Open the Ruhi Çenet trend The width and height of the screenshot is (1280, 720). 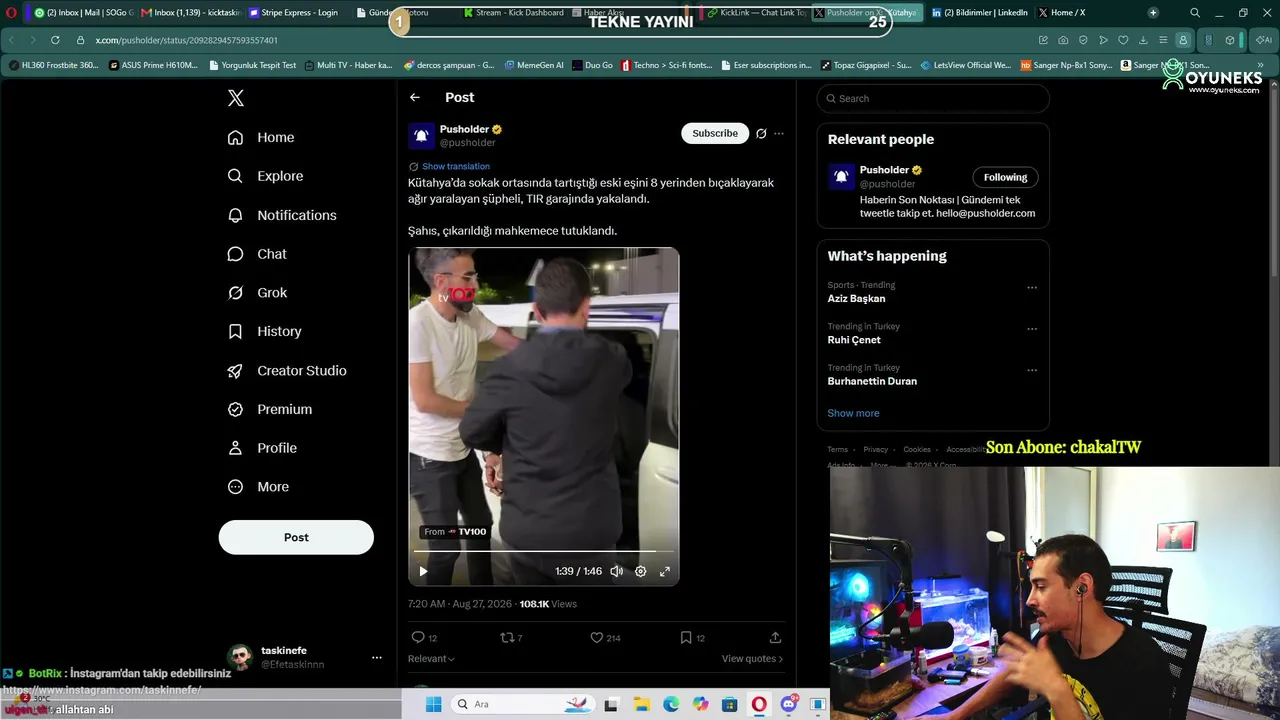(x=854, y=340)
